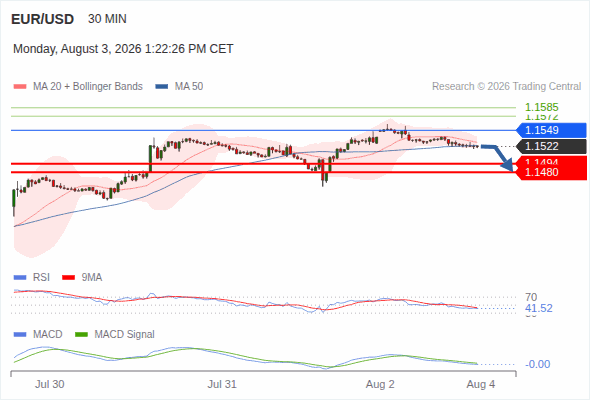Click the Aug 2 date axis label
Image resolution: width=590 pixels, height=400 pixels.
(380, 384)
